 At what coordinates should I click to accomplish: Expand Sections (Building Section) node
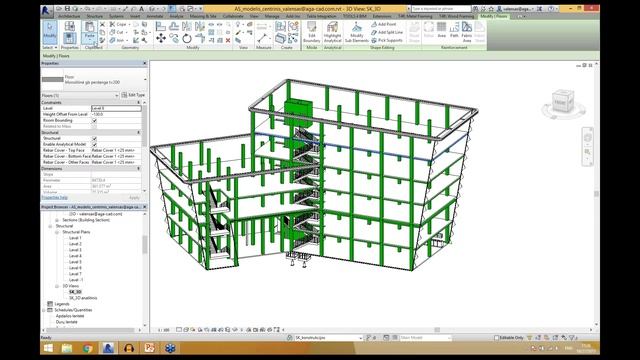[57, 220]
